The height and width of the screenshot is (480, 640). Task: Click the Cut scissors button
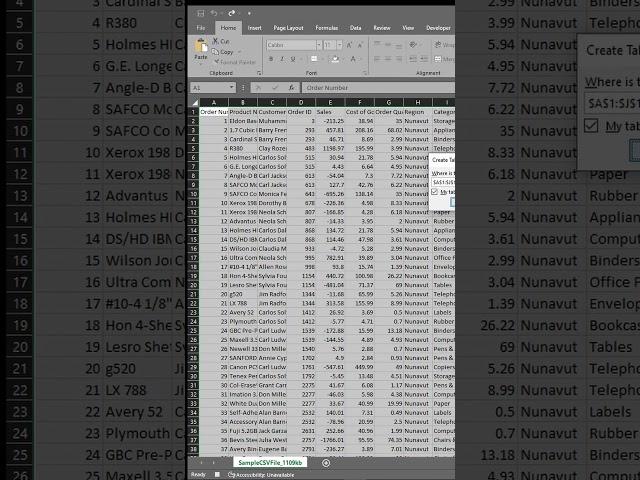pyautogui.click(x=221, y=41)
